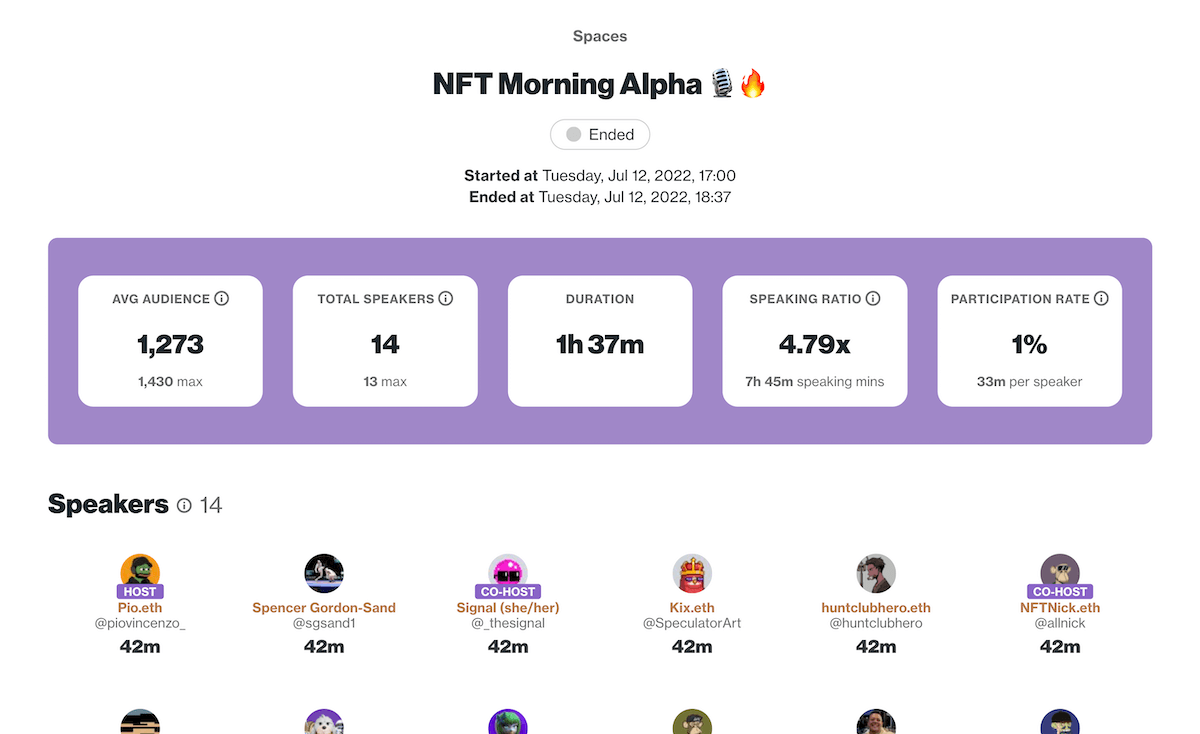Click the HOST badge under Pio.eth's avatar
The height and width of the screenshot is (734, 1200).
pyautogui.click(x=140, y=591)
